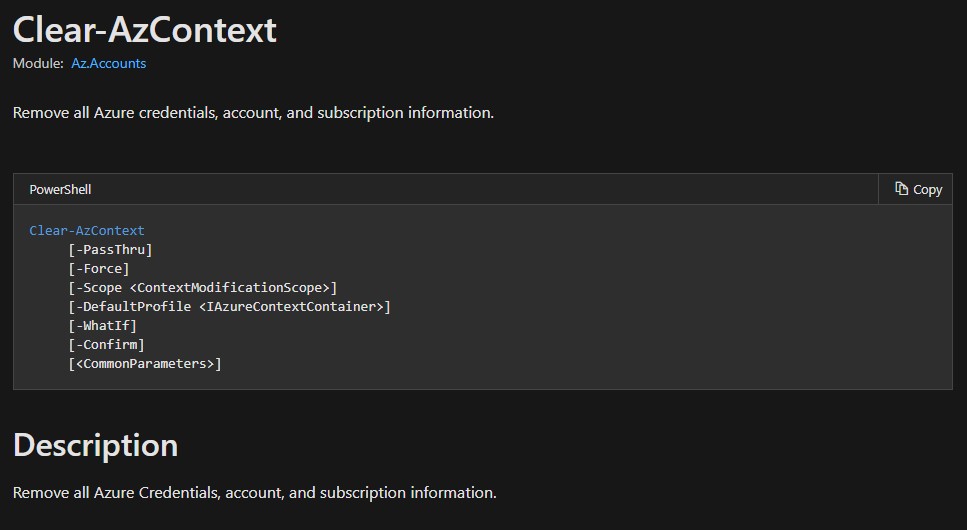Click the [-PassThru] parameter in syntax
The height and width of the screenshot is (530, 967).
[110, 249]
